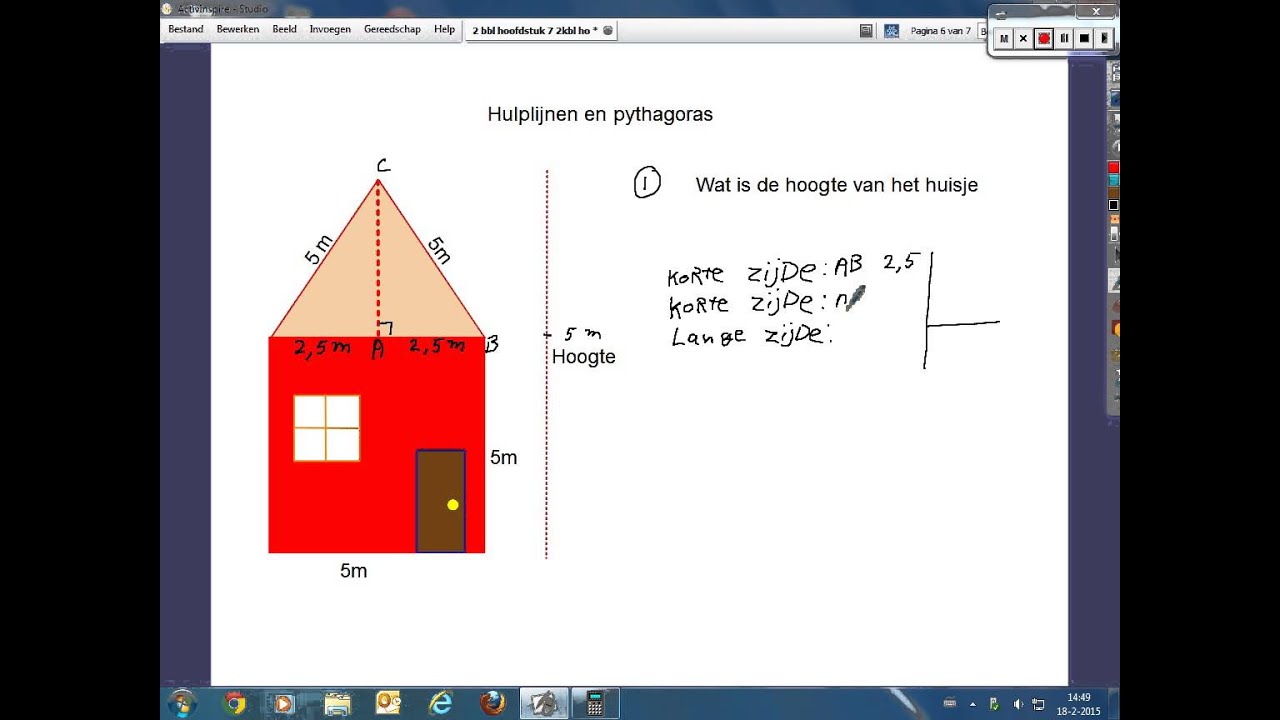Launch Internet Explorer from taskbar
1280x720 pixels.
[440, 703]
